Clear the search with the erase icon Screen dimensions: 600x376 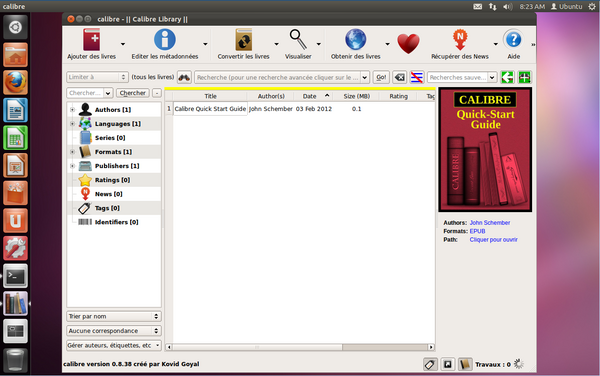click(x=399, y=77)
